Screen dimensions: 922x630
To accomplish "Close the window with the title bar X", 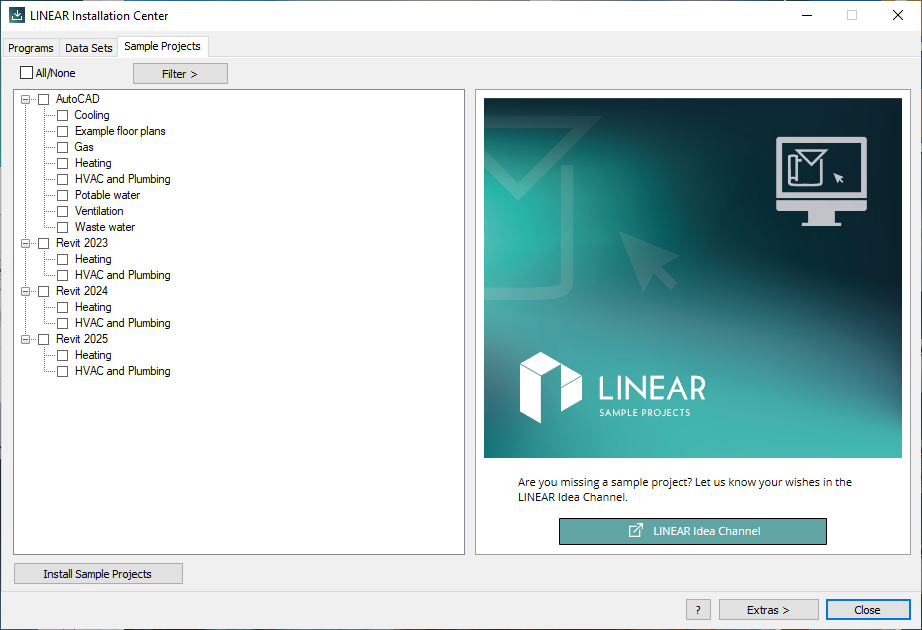I will click(898, 15).
